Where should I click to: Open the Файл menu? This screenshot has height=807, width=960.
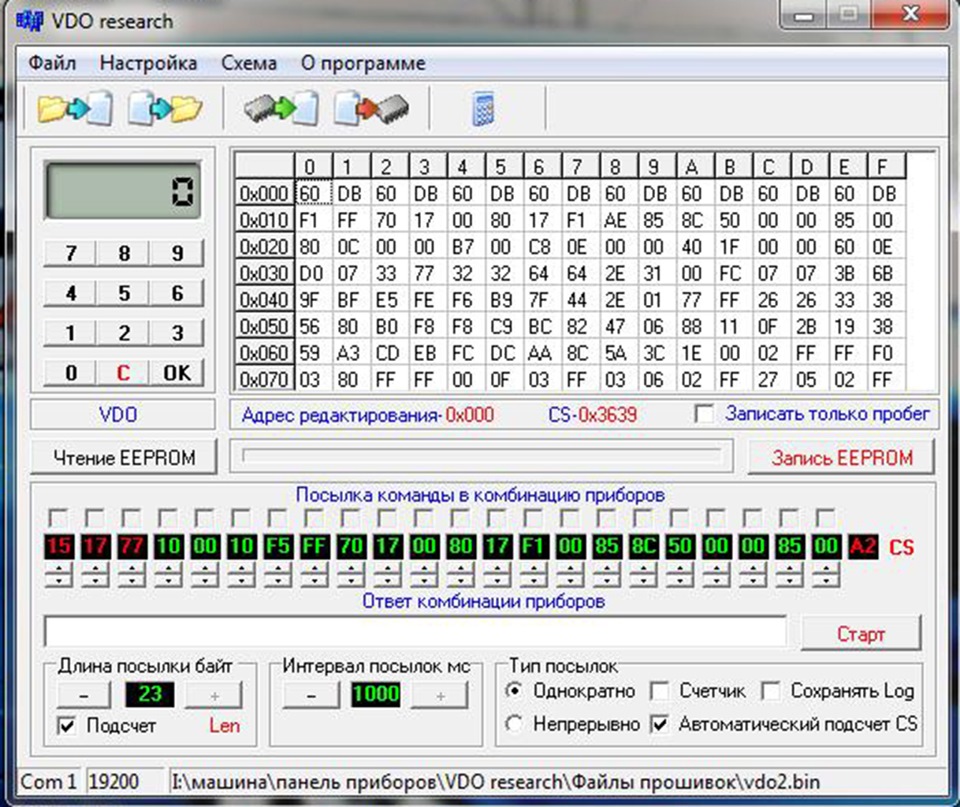tap(52, 63)
